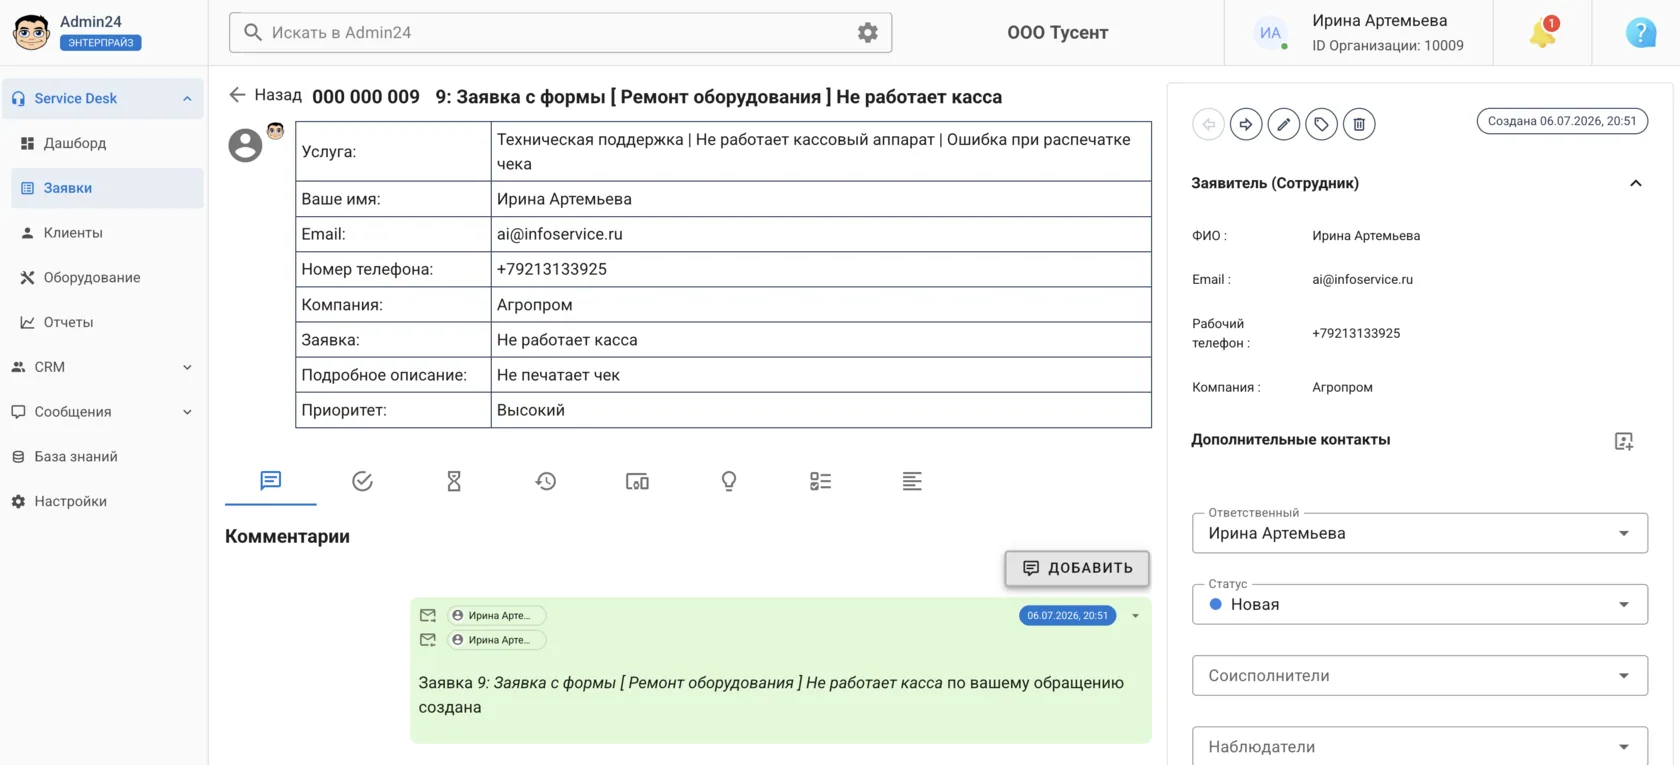
Task: Click the Admin24 mascot logo
Action: pos(31,32)
